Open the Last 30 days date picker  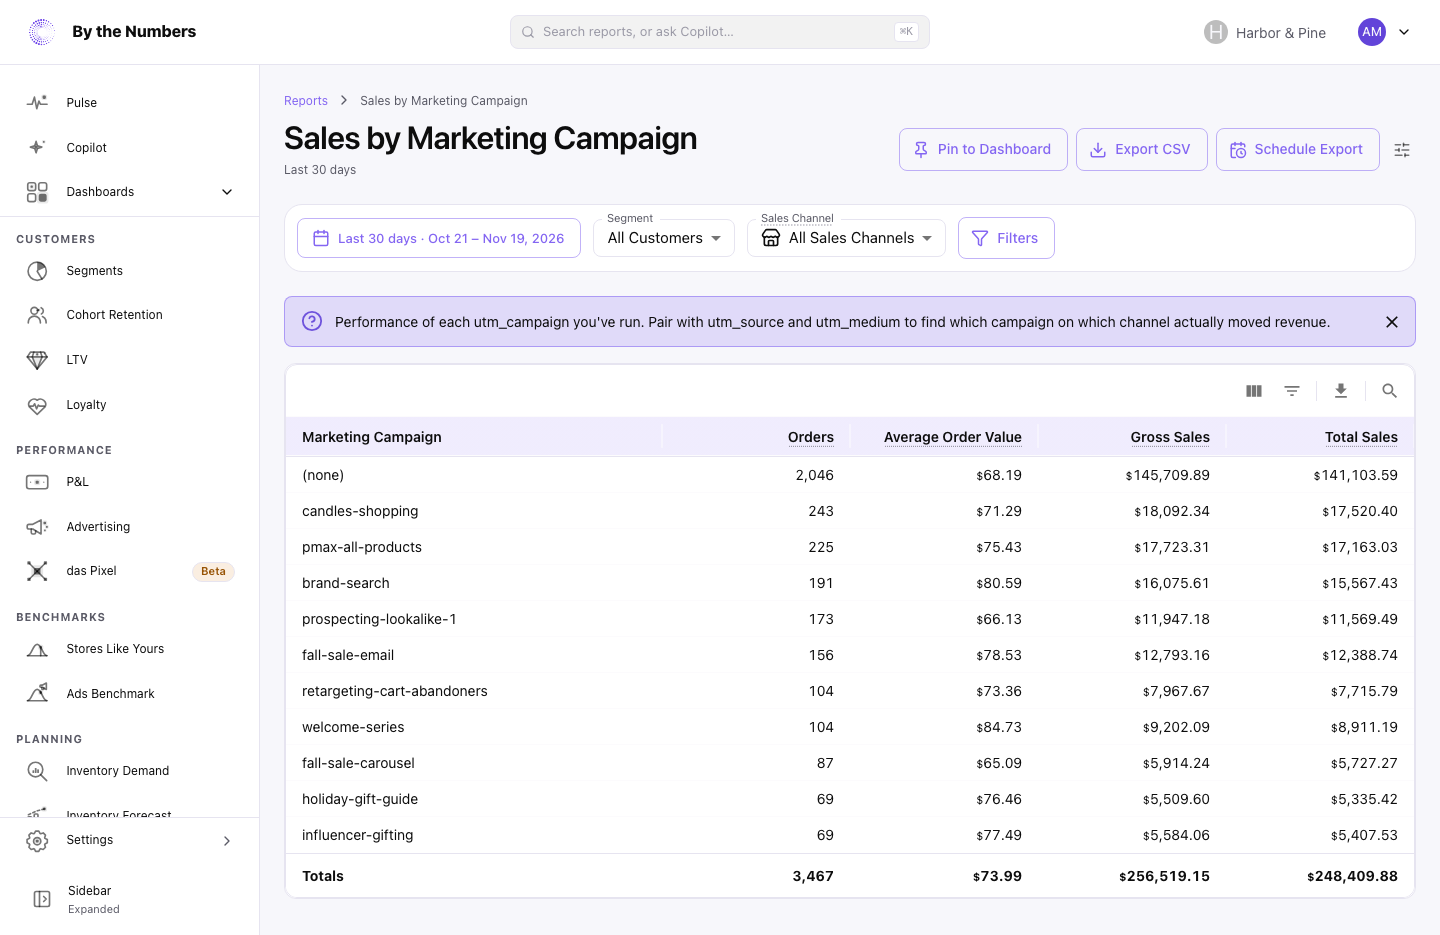click(439, 238)
